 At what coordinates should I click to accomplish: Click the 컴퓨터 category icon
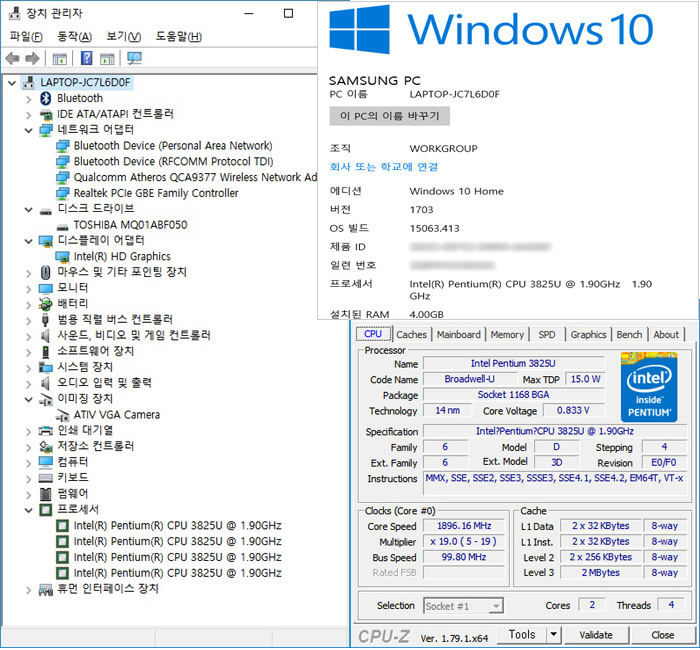[46, 462]
